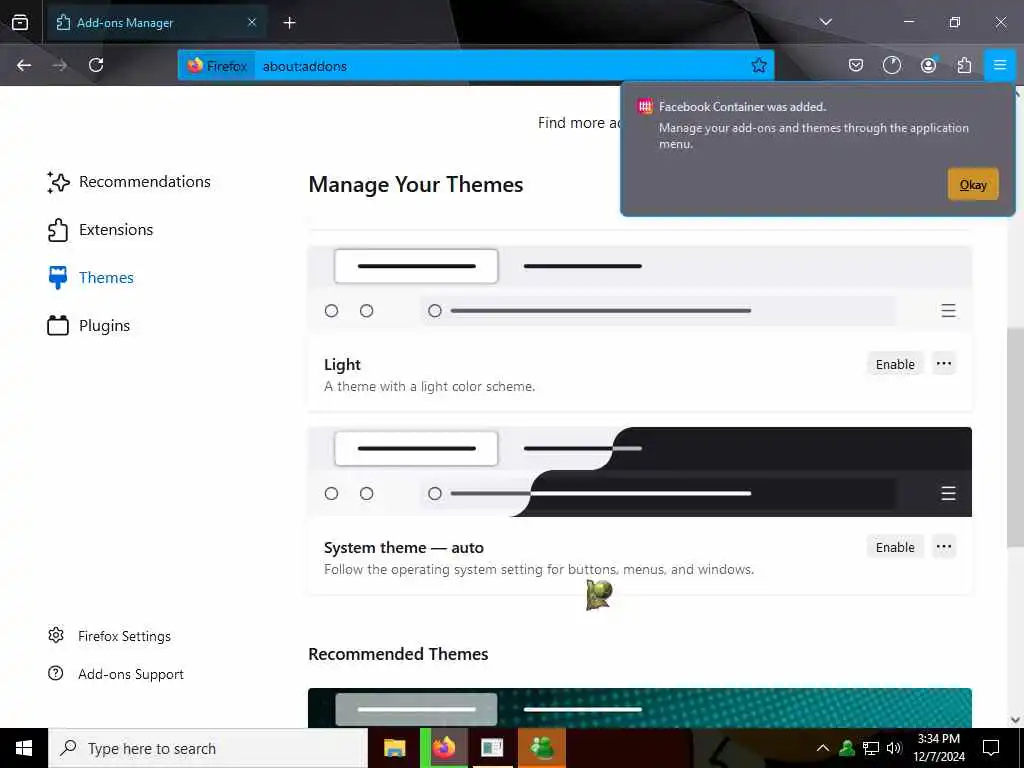This screenshot has height=768, width=1024.
Task: Select the Add-ons Manager tab
Action: point(157,22)
